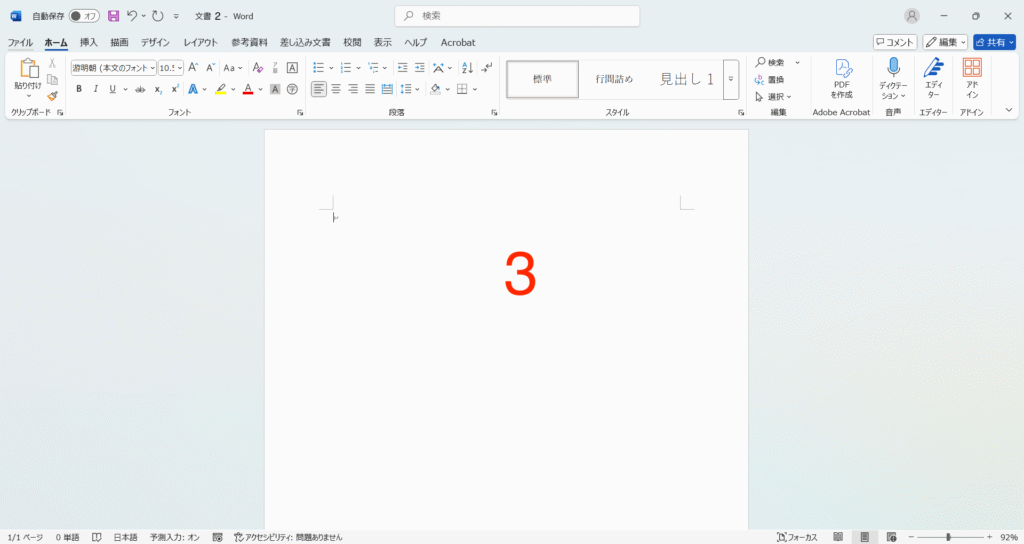Apply superscript x² formatting

[x=175, y=89]
